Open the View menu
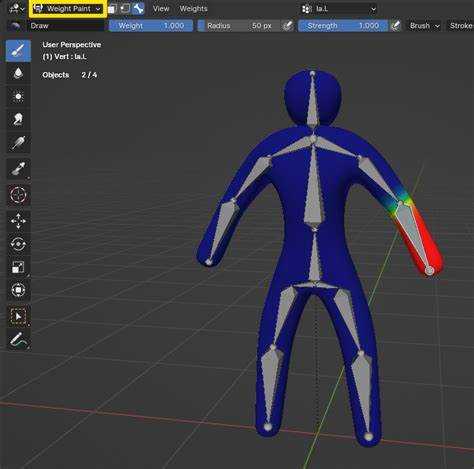The width and height of the screenshot is (474, 469). coord(161,9)
